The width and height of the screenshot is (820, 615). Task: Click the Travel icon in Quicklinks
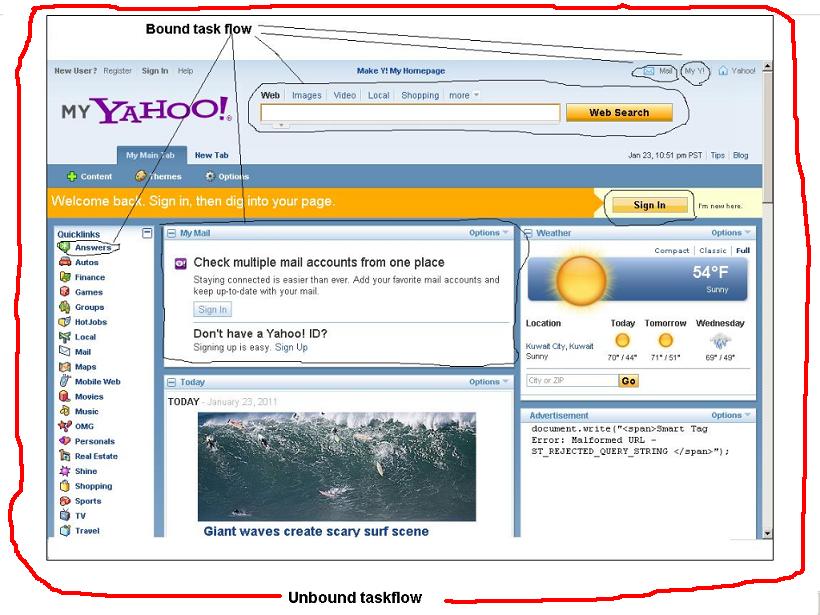click(64, 530)
